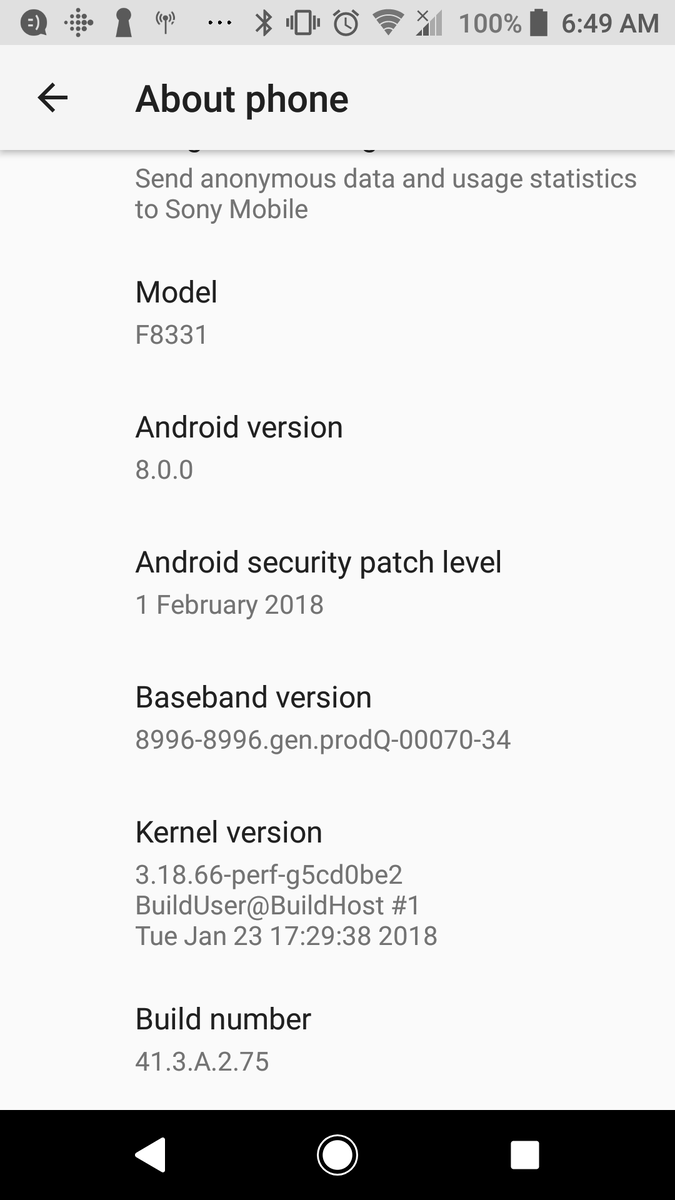
Task: Tap the recent apps square button
Action: 525,1155
